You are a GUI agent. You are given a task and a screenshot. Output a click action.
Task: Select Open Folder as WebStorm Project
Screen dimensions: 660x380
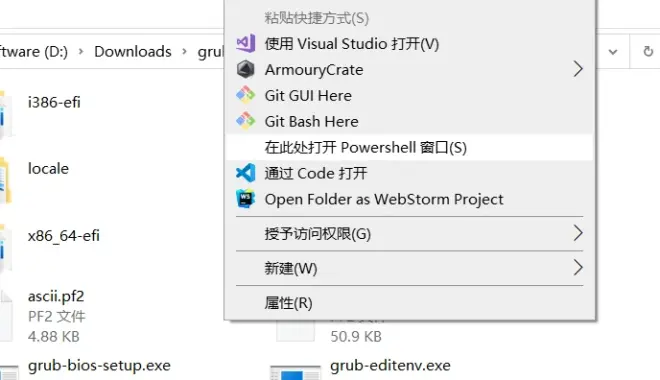(x=409, y=199)
